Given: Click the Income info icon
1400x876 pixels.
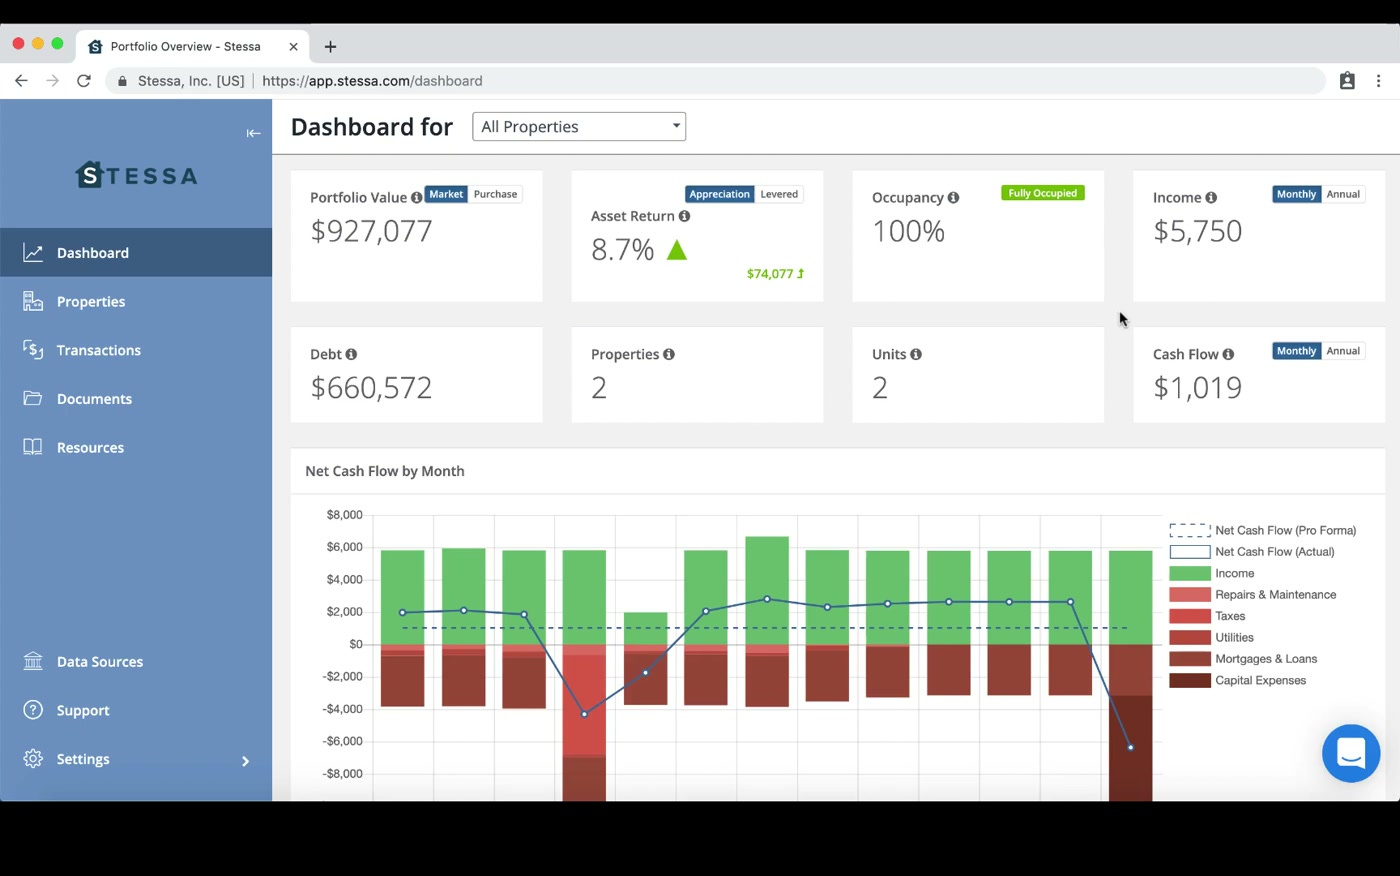Looking at the screenshot, I should tap(1211, 198).
